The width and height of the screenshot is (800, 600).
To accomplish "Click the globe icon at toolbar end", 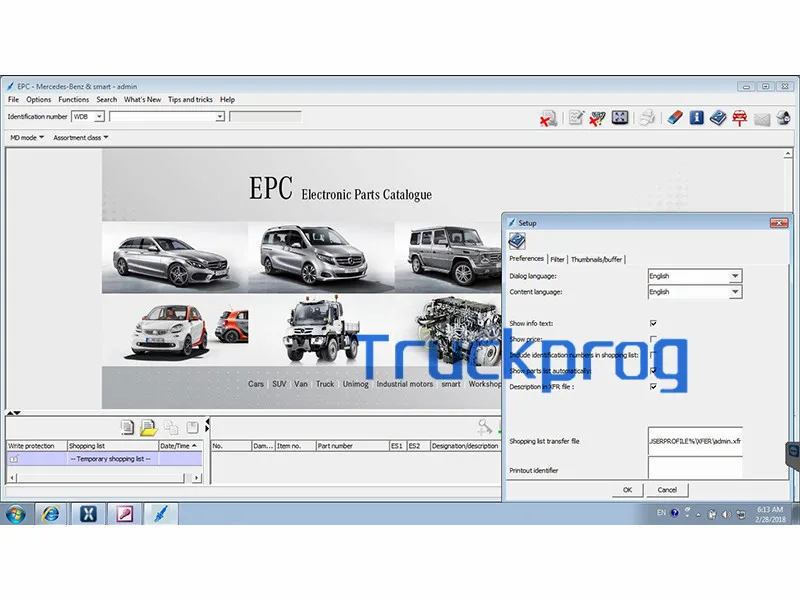I will pos(783,118).
